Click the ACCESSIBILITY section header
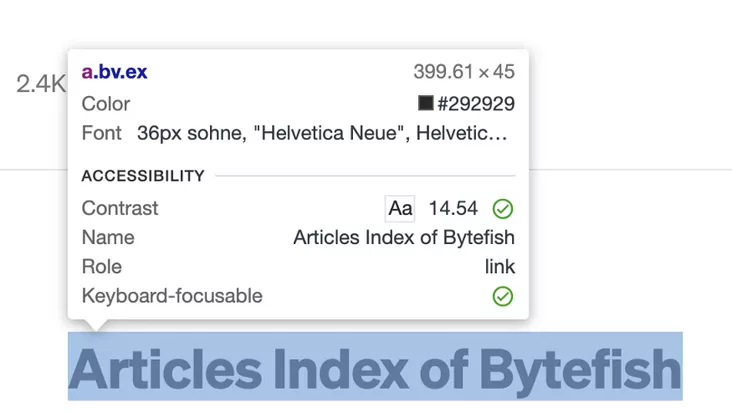The width and height of the screenshot is (732, 413). [143, 176]
